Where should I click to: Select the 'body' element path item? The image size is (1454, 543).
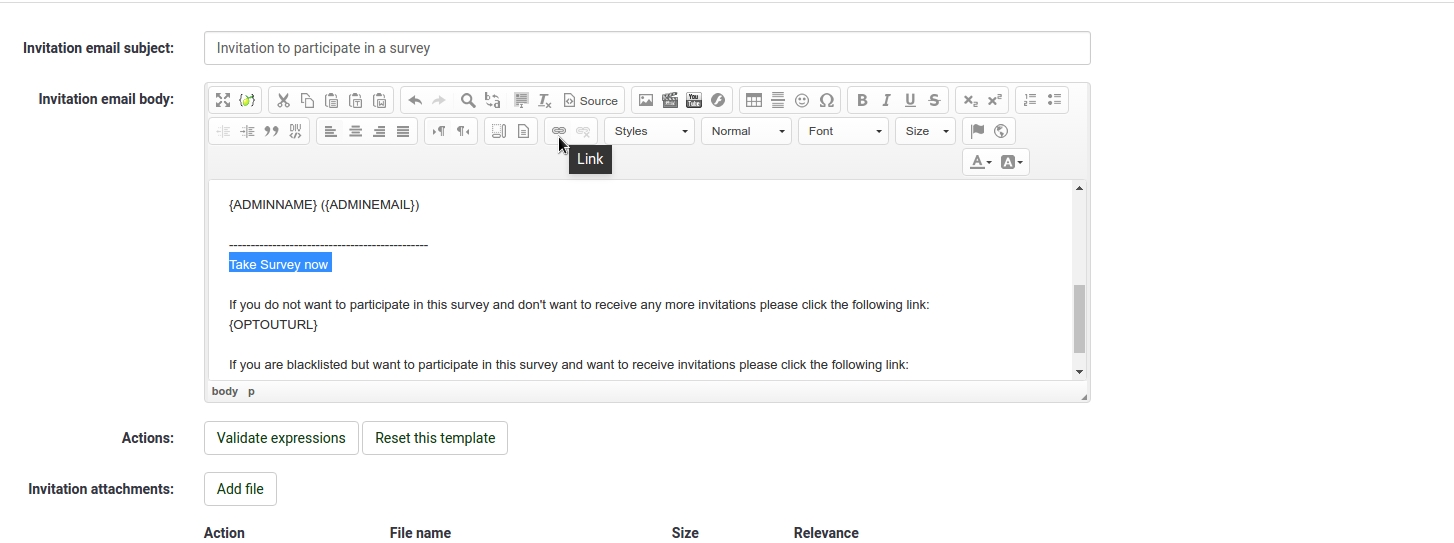click(x=225, y=391)
